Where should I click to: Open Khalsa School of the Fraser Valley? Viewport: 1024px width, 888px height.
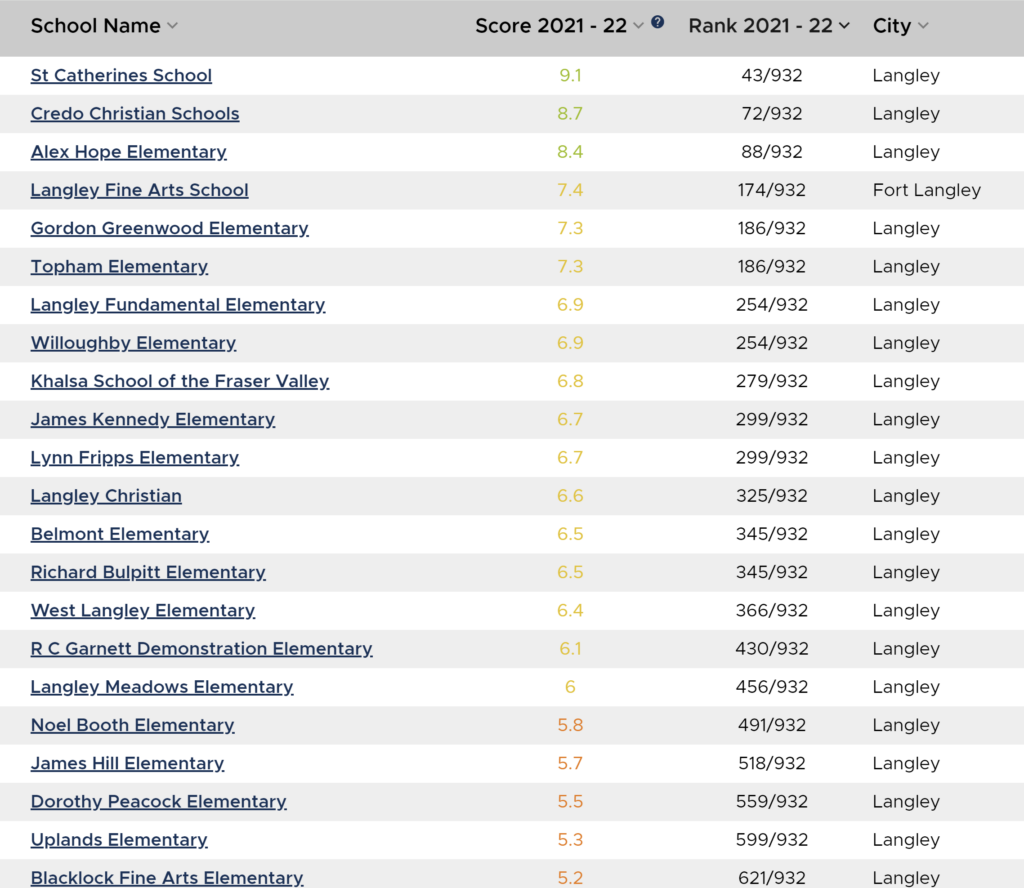coord(180,381)
